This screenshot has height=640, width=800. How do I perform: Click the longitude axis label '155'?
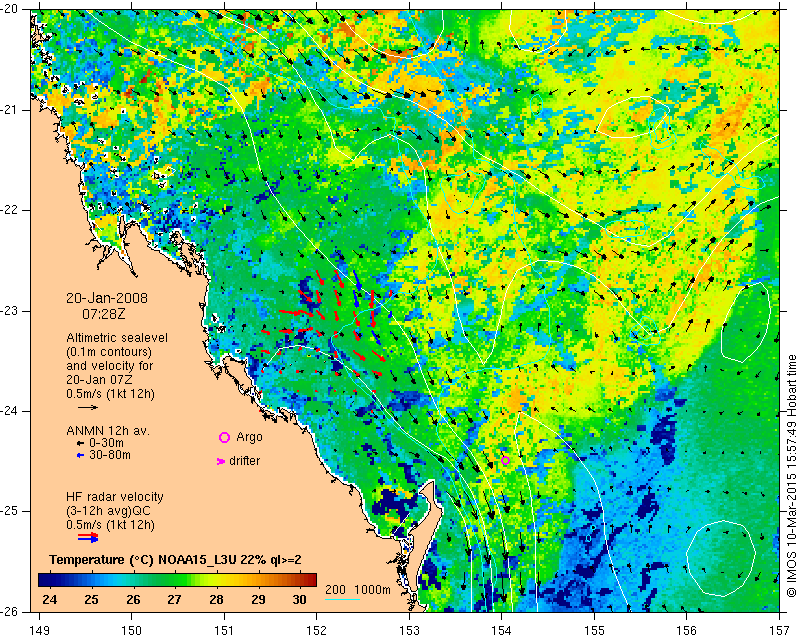[x=594, y=631]
